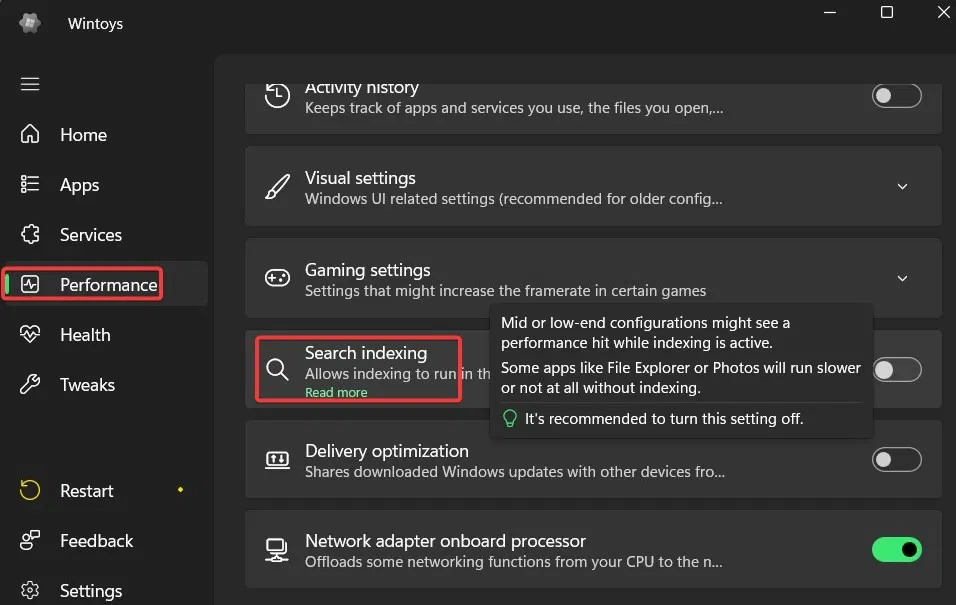Click the Delivery optimization icon
956x605 pixels.
click(277, 460)
